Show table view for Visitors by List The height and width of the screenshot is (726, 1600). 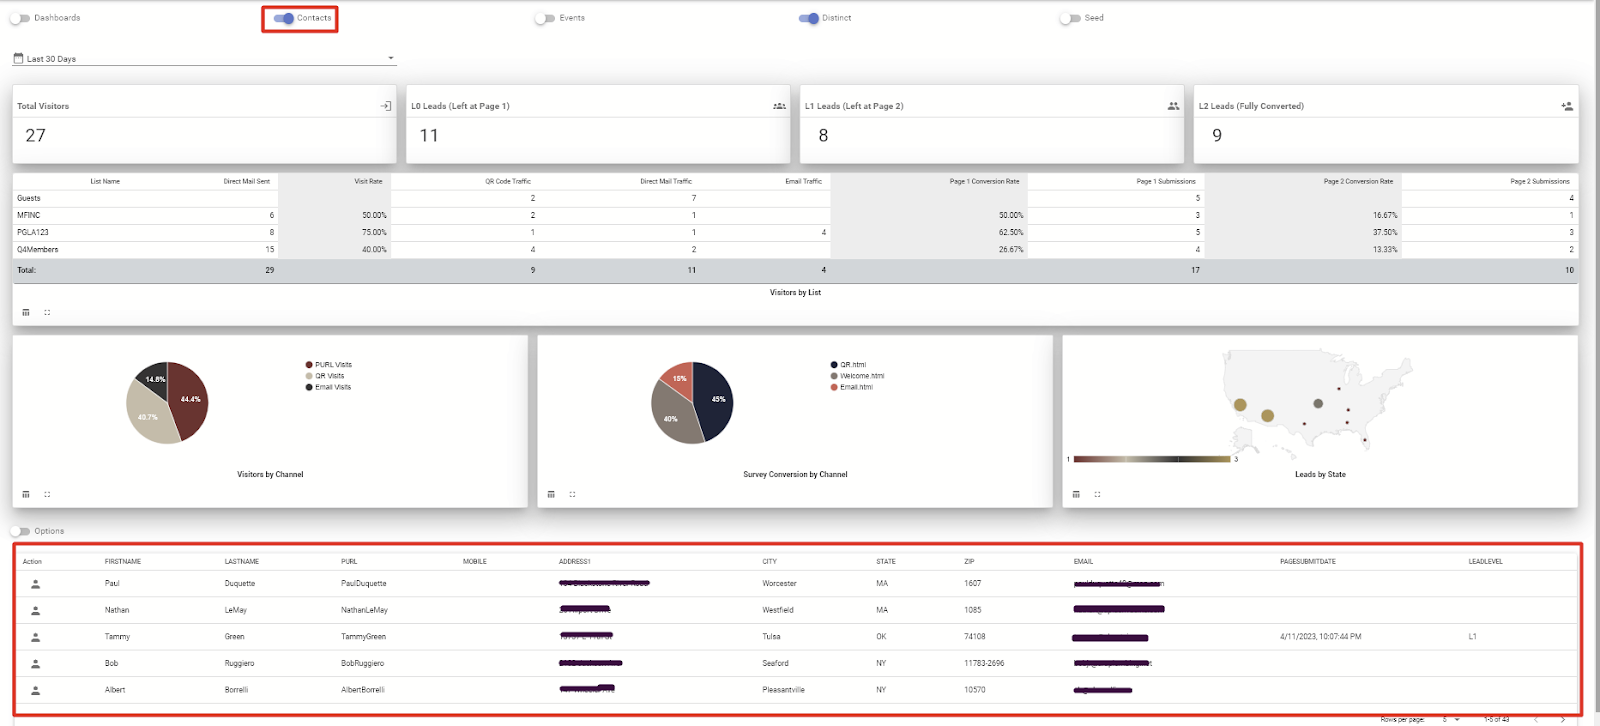[26, 312]
